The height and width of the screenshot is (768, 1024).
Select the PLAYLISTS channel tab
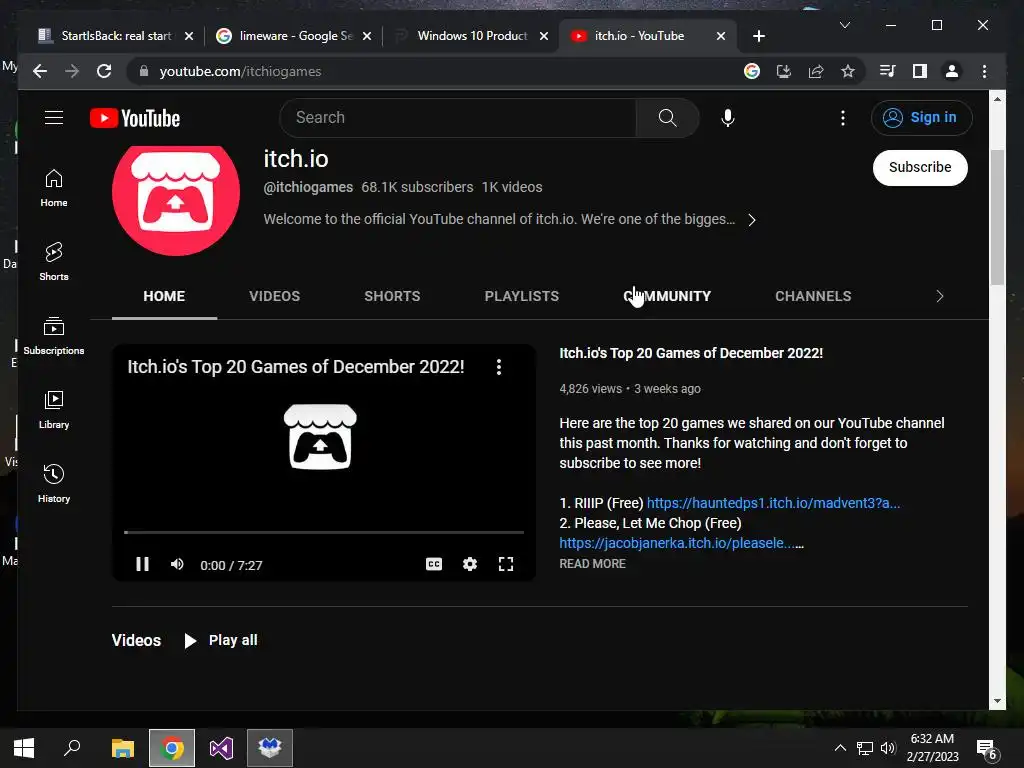coord(521,296)
